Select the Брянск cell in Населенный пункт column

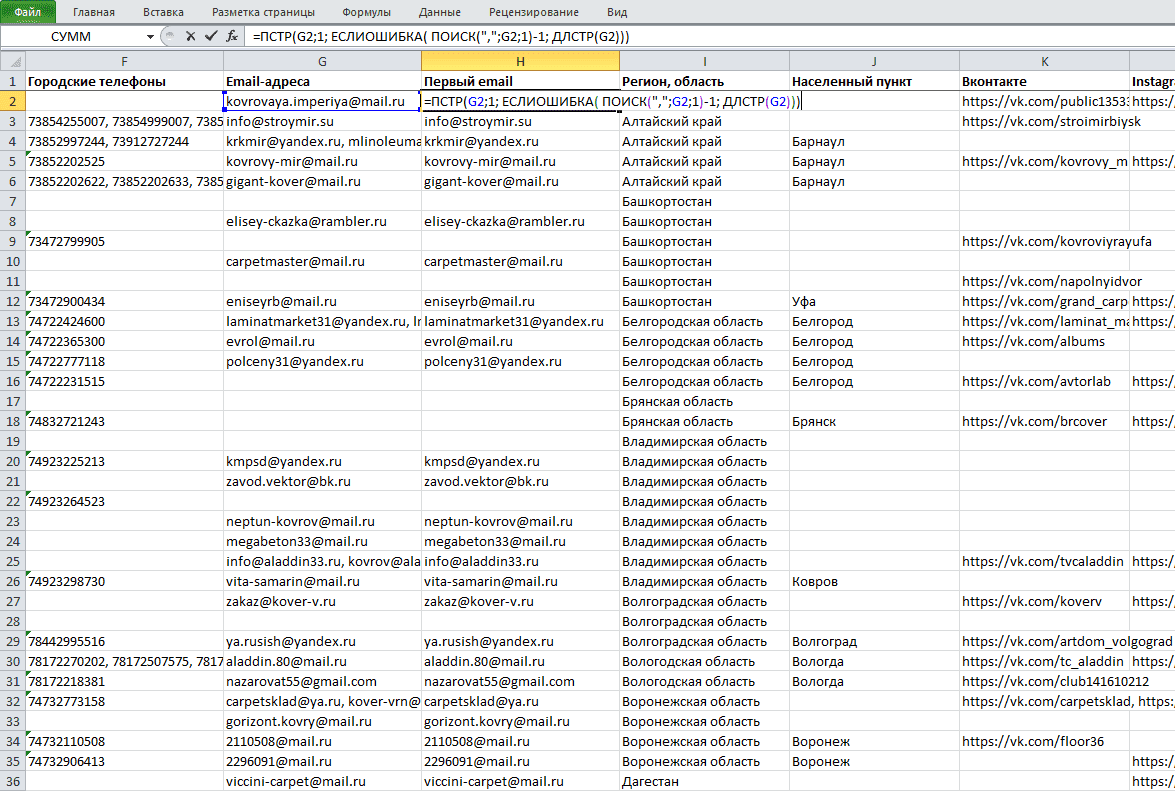[x=874, y=422]
